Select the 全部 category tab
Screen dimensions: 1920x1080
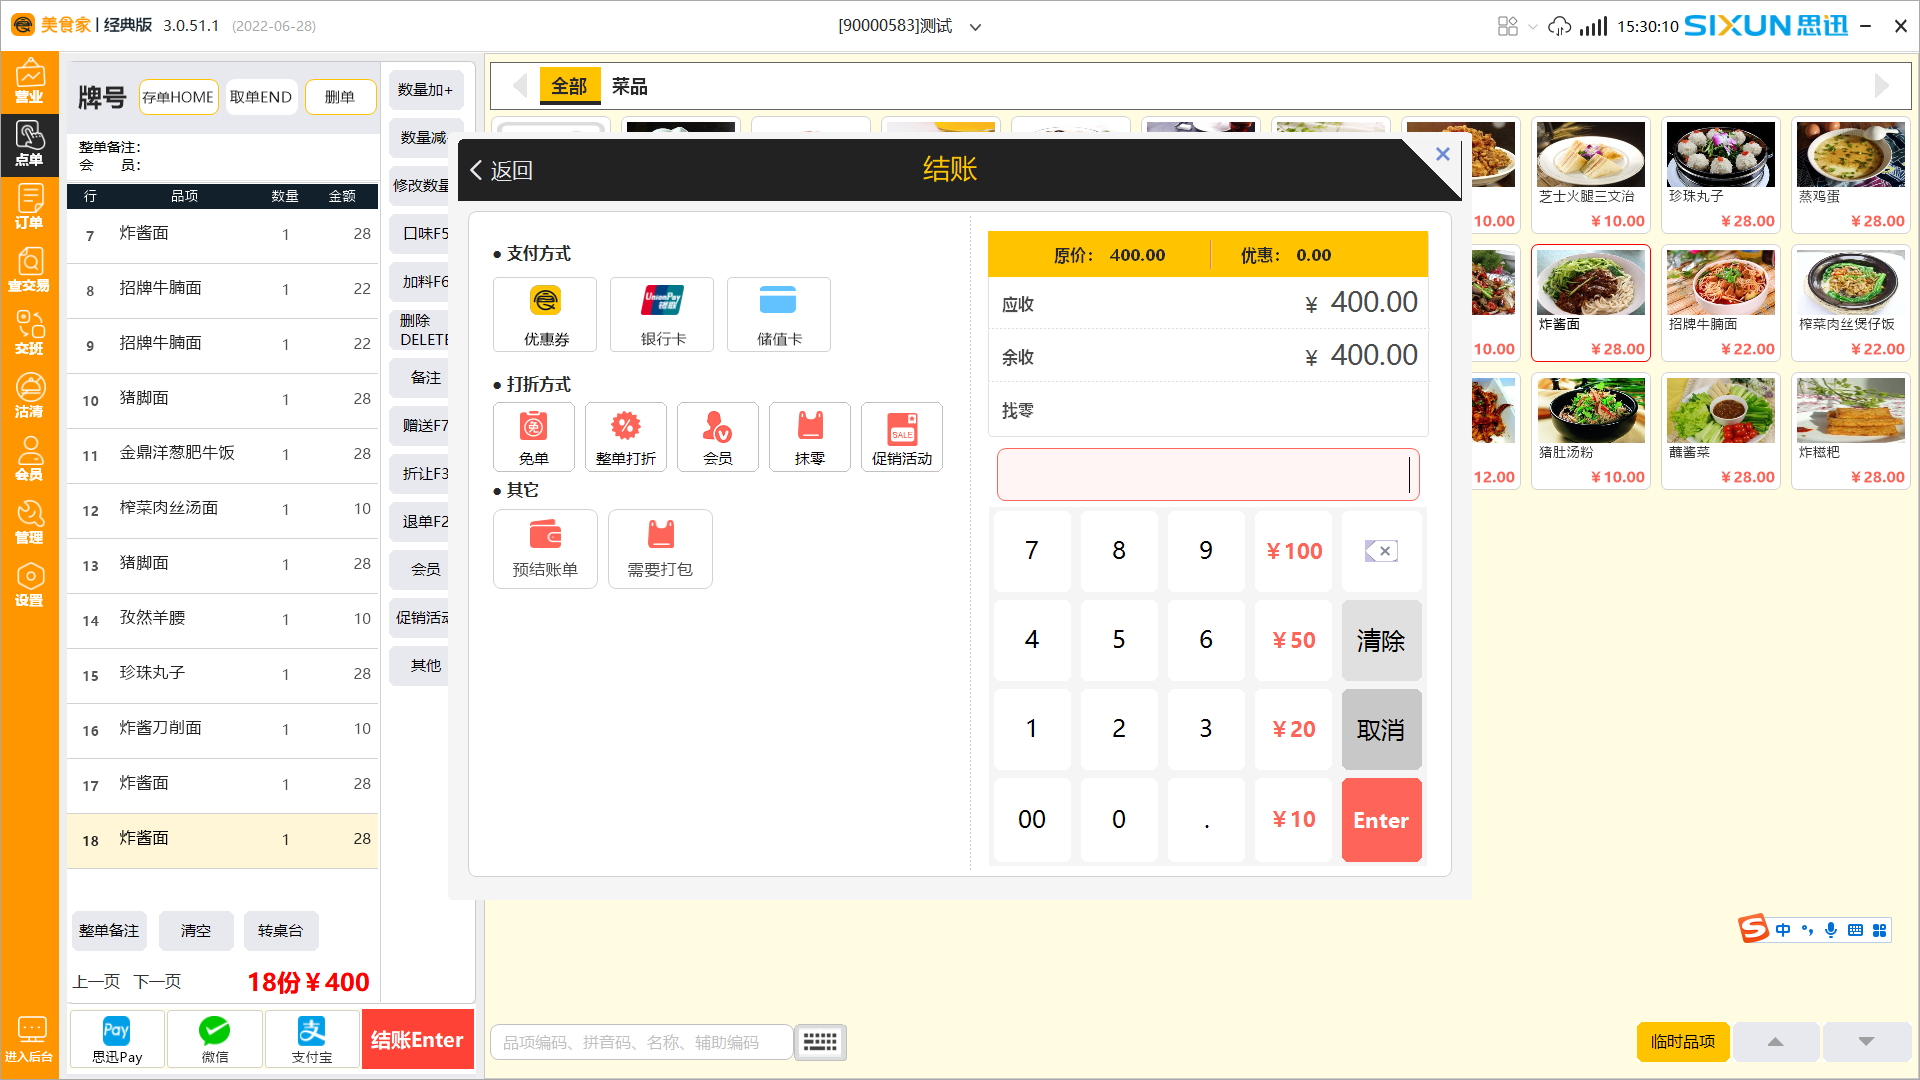(569, 86)
